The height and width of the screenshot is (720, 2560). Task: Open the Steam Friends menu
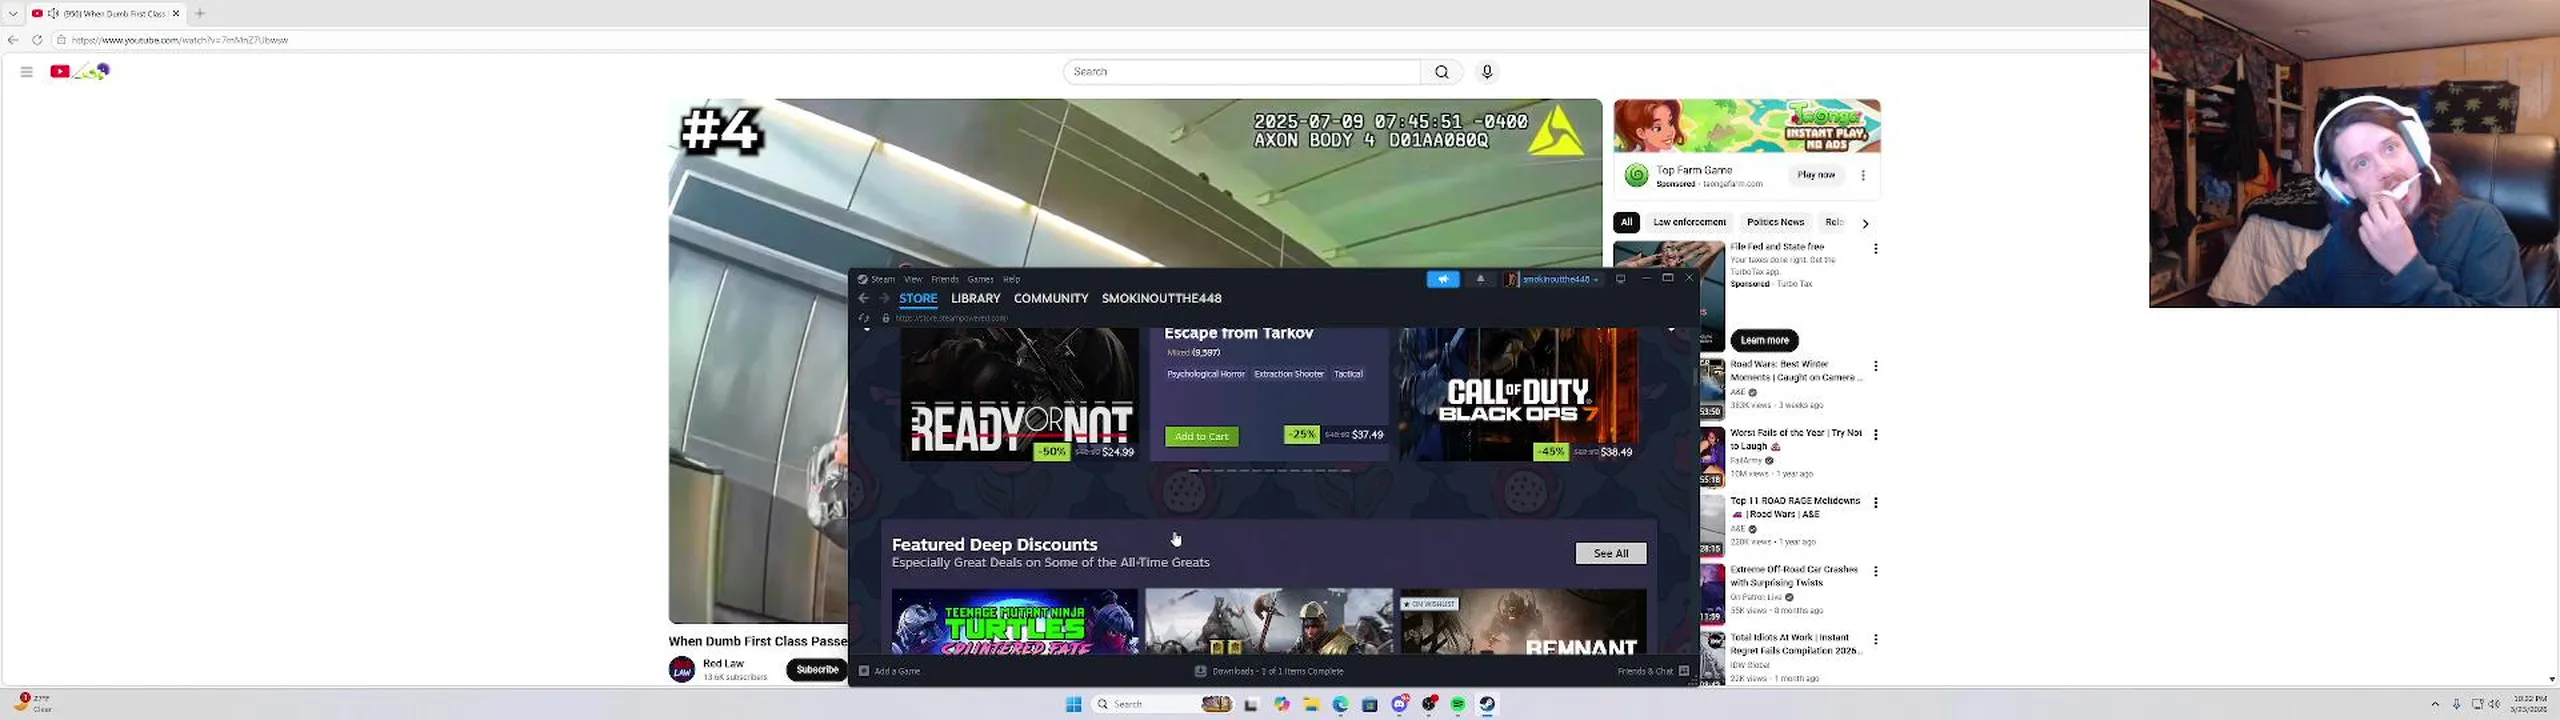pos(945,279)
